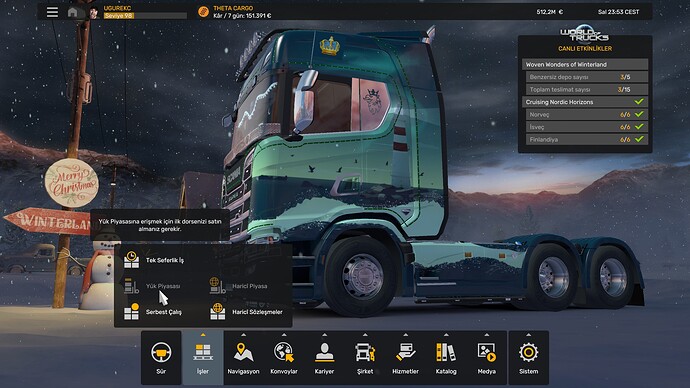Click the İsveç 6/6 row
Image resolution: width=690 pixels, height=388 pixels.
[587, 127]
